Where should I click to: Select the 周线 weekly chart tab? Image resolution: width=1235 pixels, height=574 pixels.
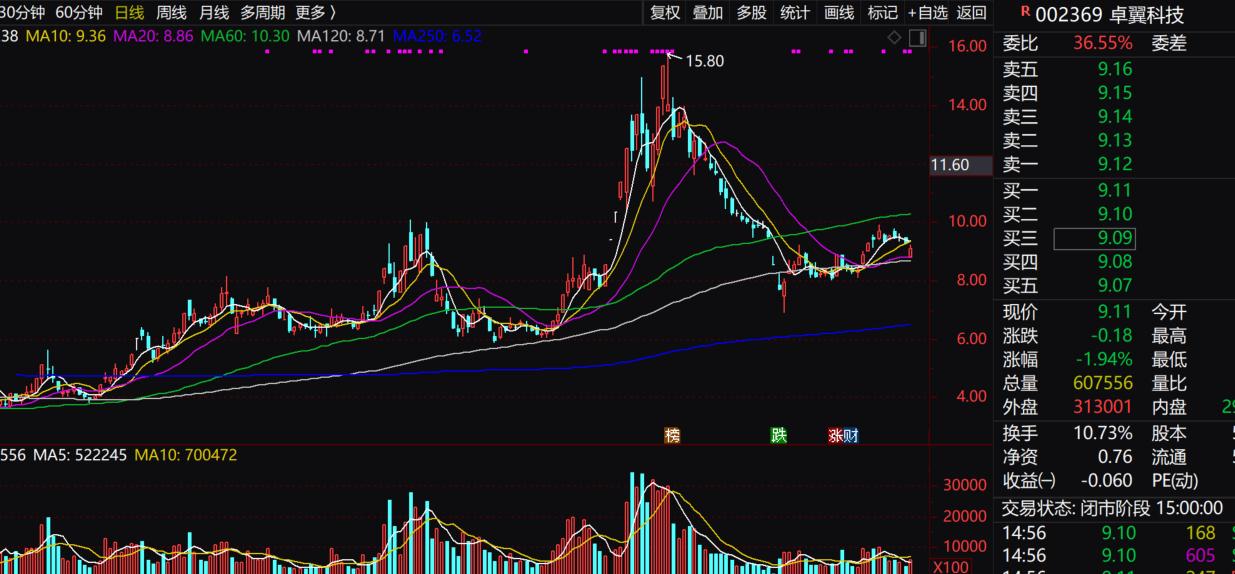click(x=171, y=12)
